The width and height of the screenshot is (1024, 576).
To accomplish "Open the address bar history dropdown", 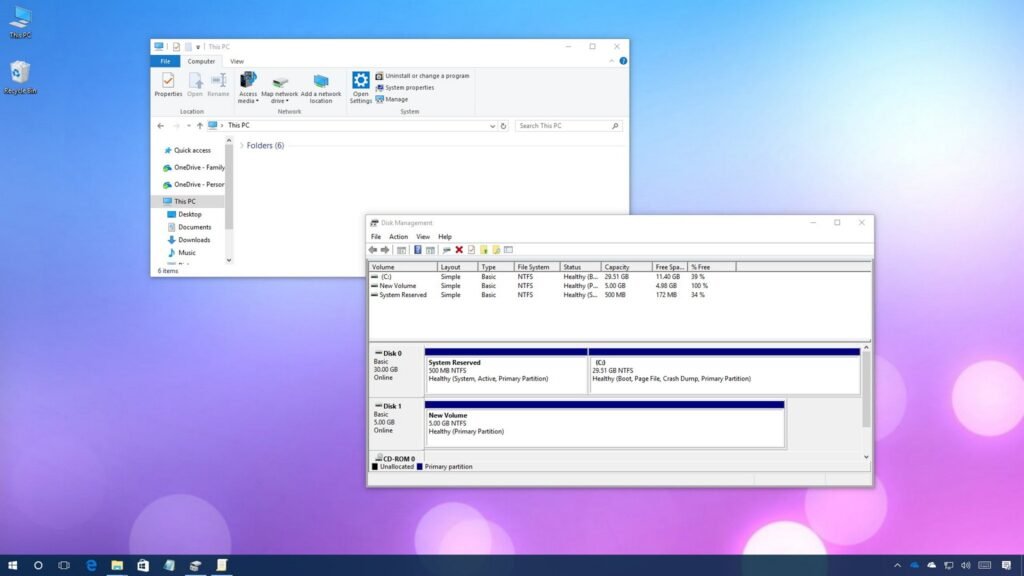I will (492, 126).
